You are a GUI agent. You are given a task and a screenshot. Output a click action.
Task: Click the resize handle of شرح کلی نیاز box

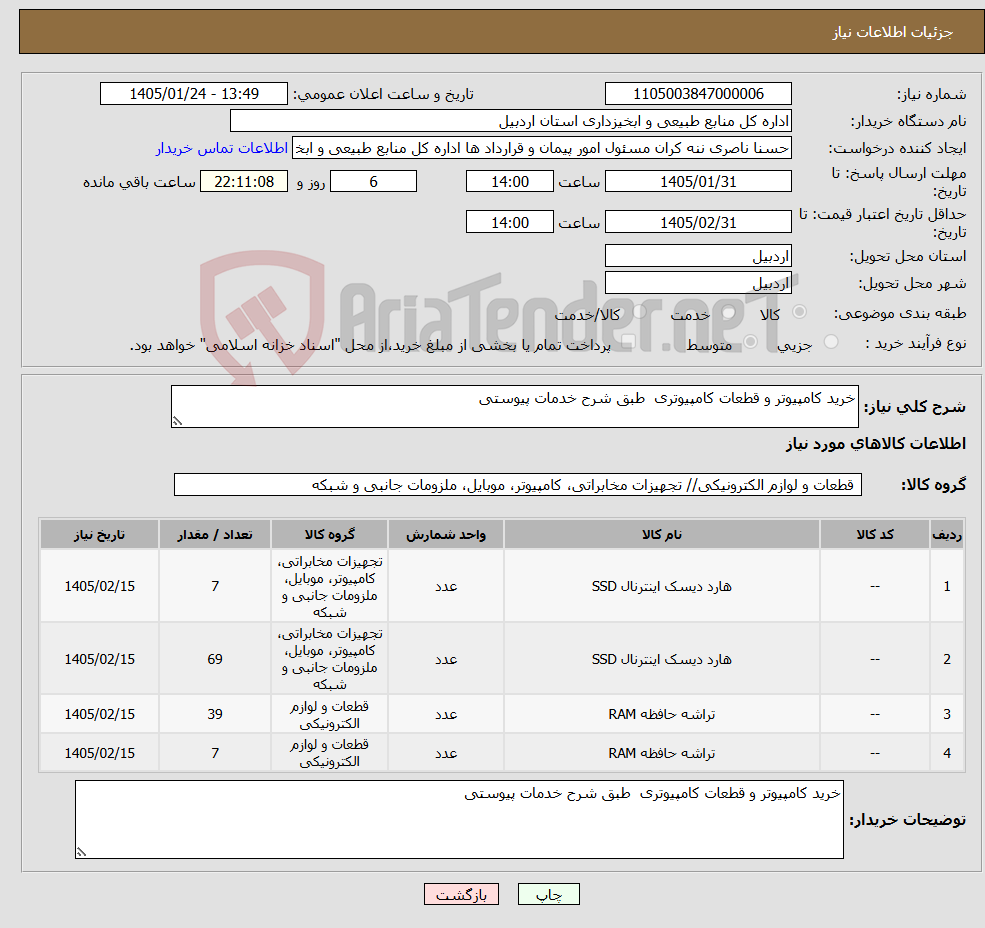coord(177,421)
